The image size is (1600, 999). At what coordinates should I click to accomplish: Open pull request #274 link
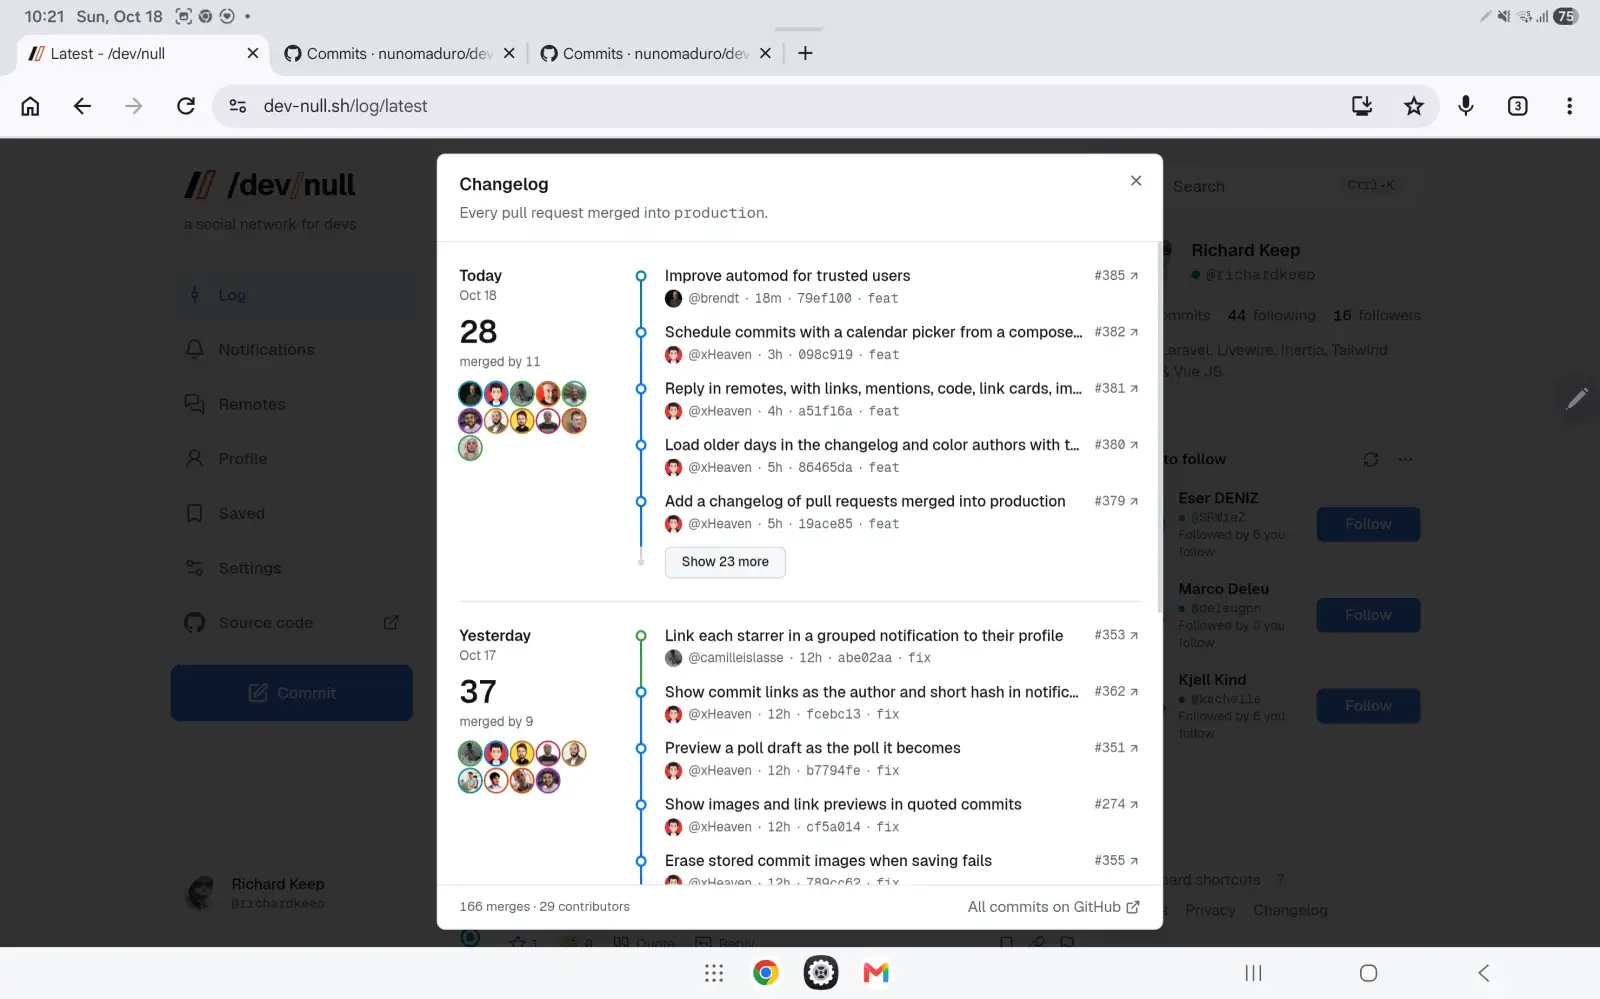(1116, 804)
